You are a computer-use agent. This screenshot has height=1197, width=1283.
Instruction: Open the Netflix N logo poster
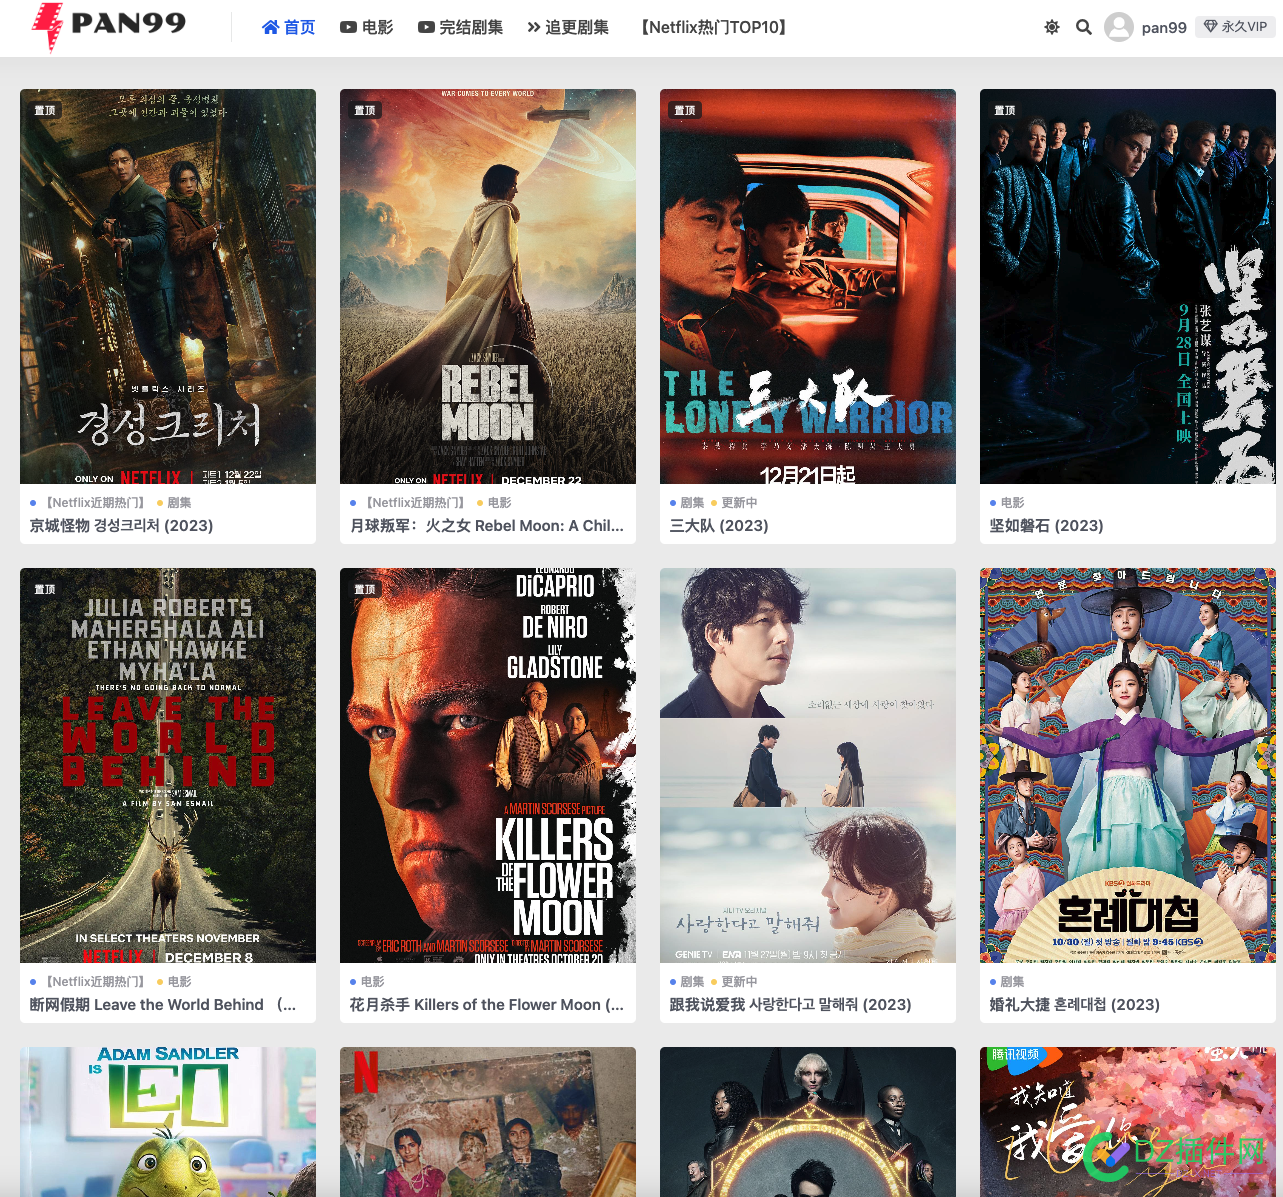(x=488, y=1122)
